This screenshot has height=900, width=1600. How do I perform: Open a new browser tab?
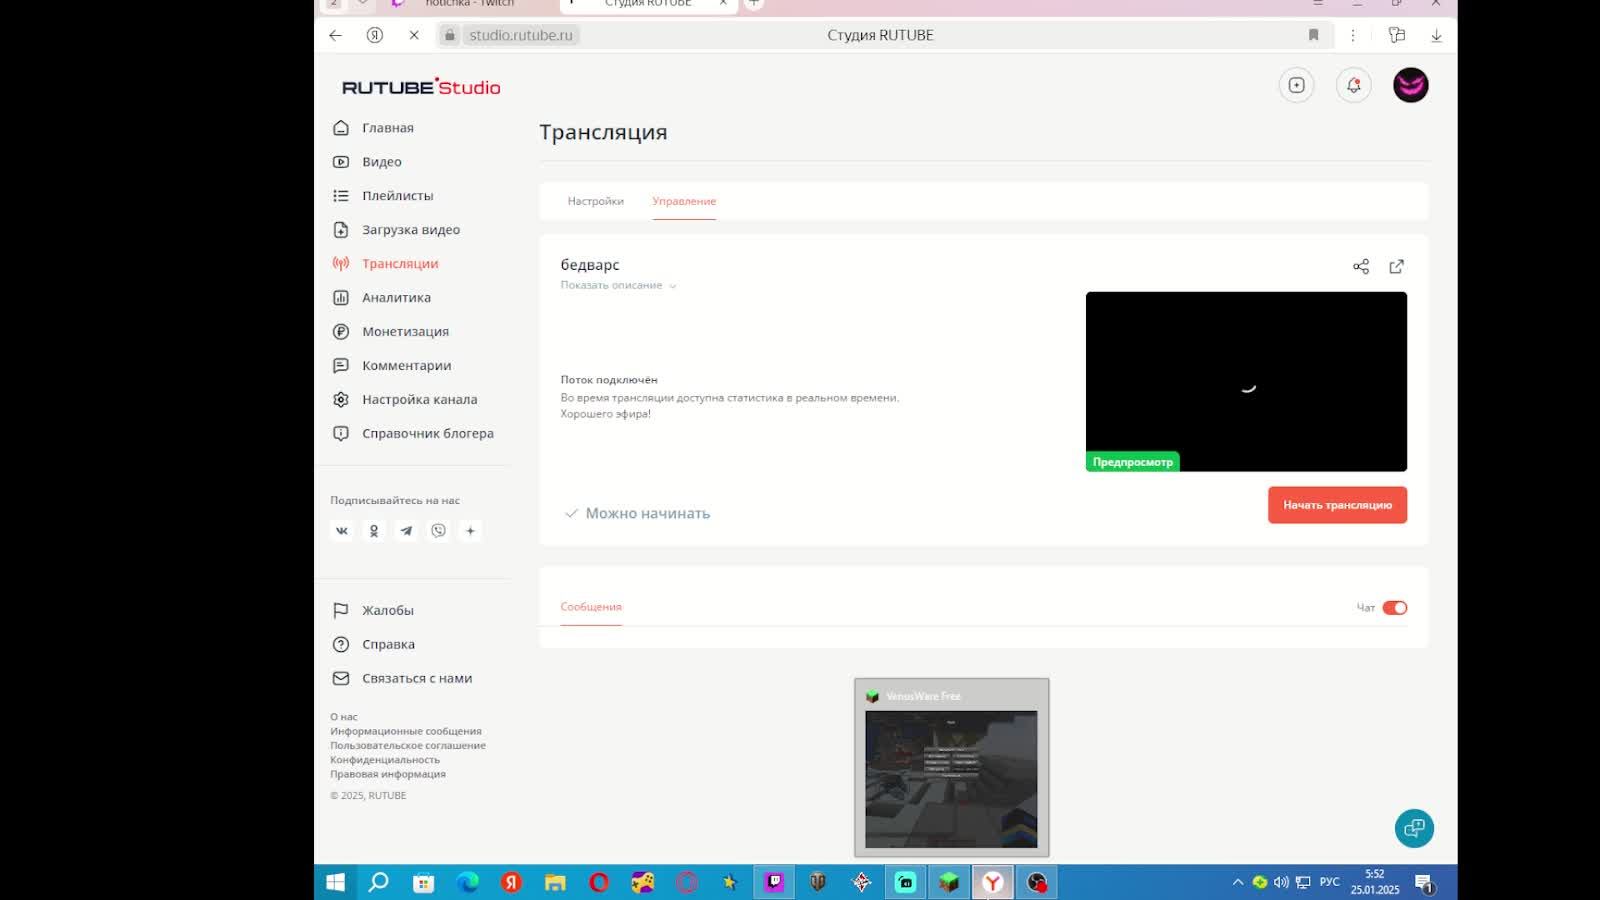pyautogui.click(x=754, y=4)
